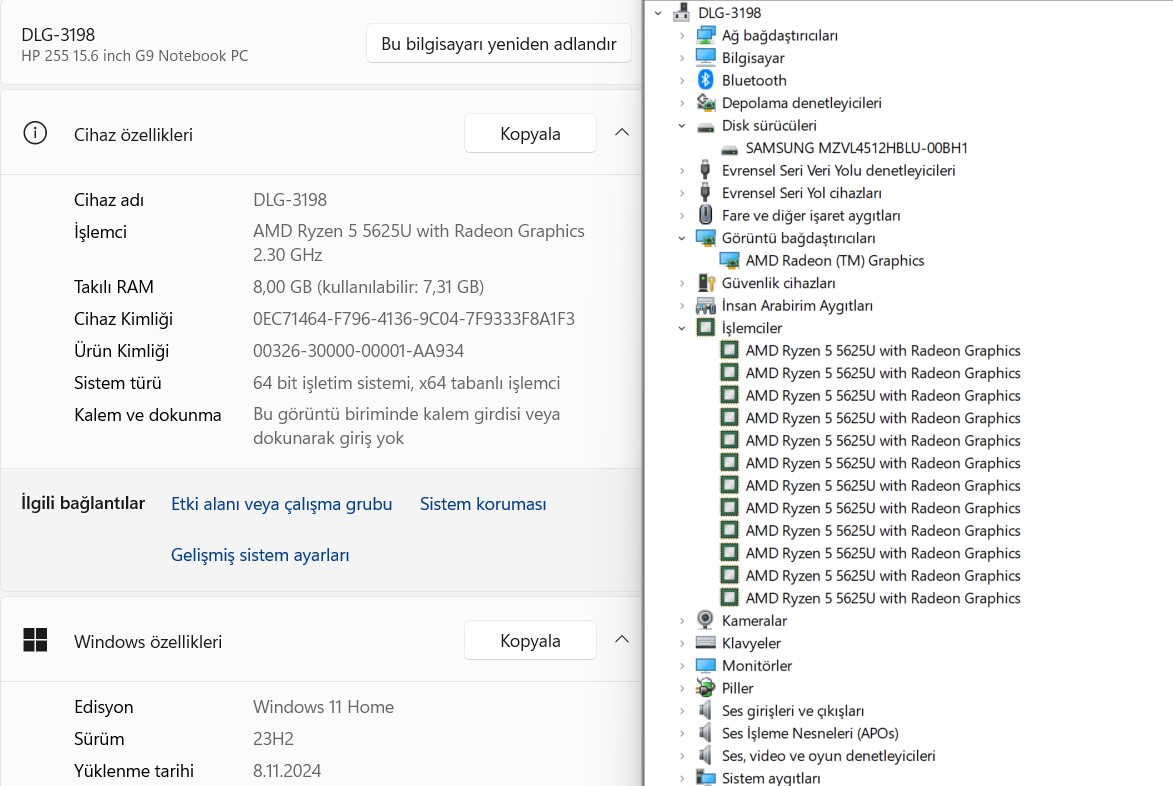
Task: Click the Evrensel Seri Veri Yolu denetleyicileri icon
Action: point(705,170)
